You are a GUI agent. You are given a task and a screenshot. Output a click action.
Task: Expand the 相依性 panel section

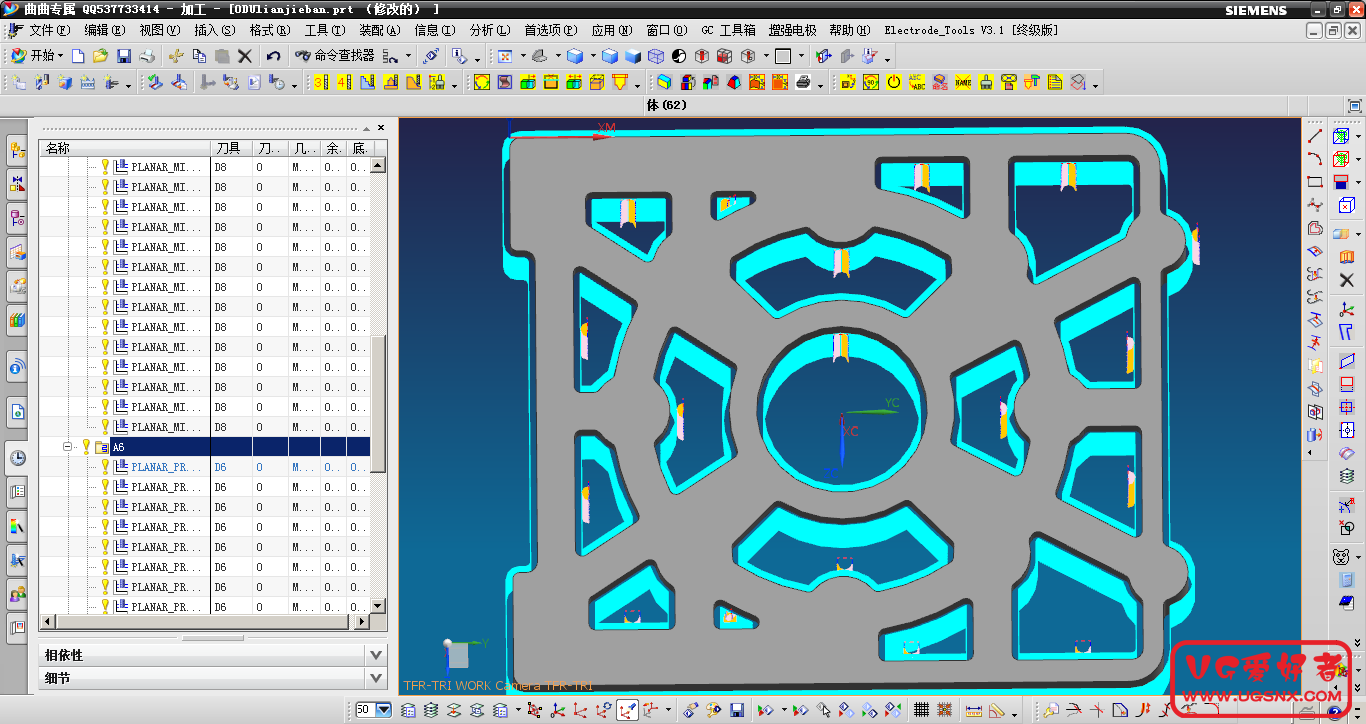click(x=376, y=655)
